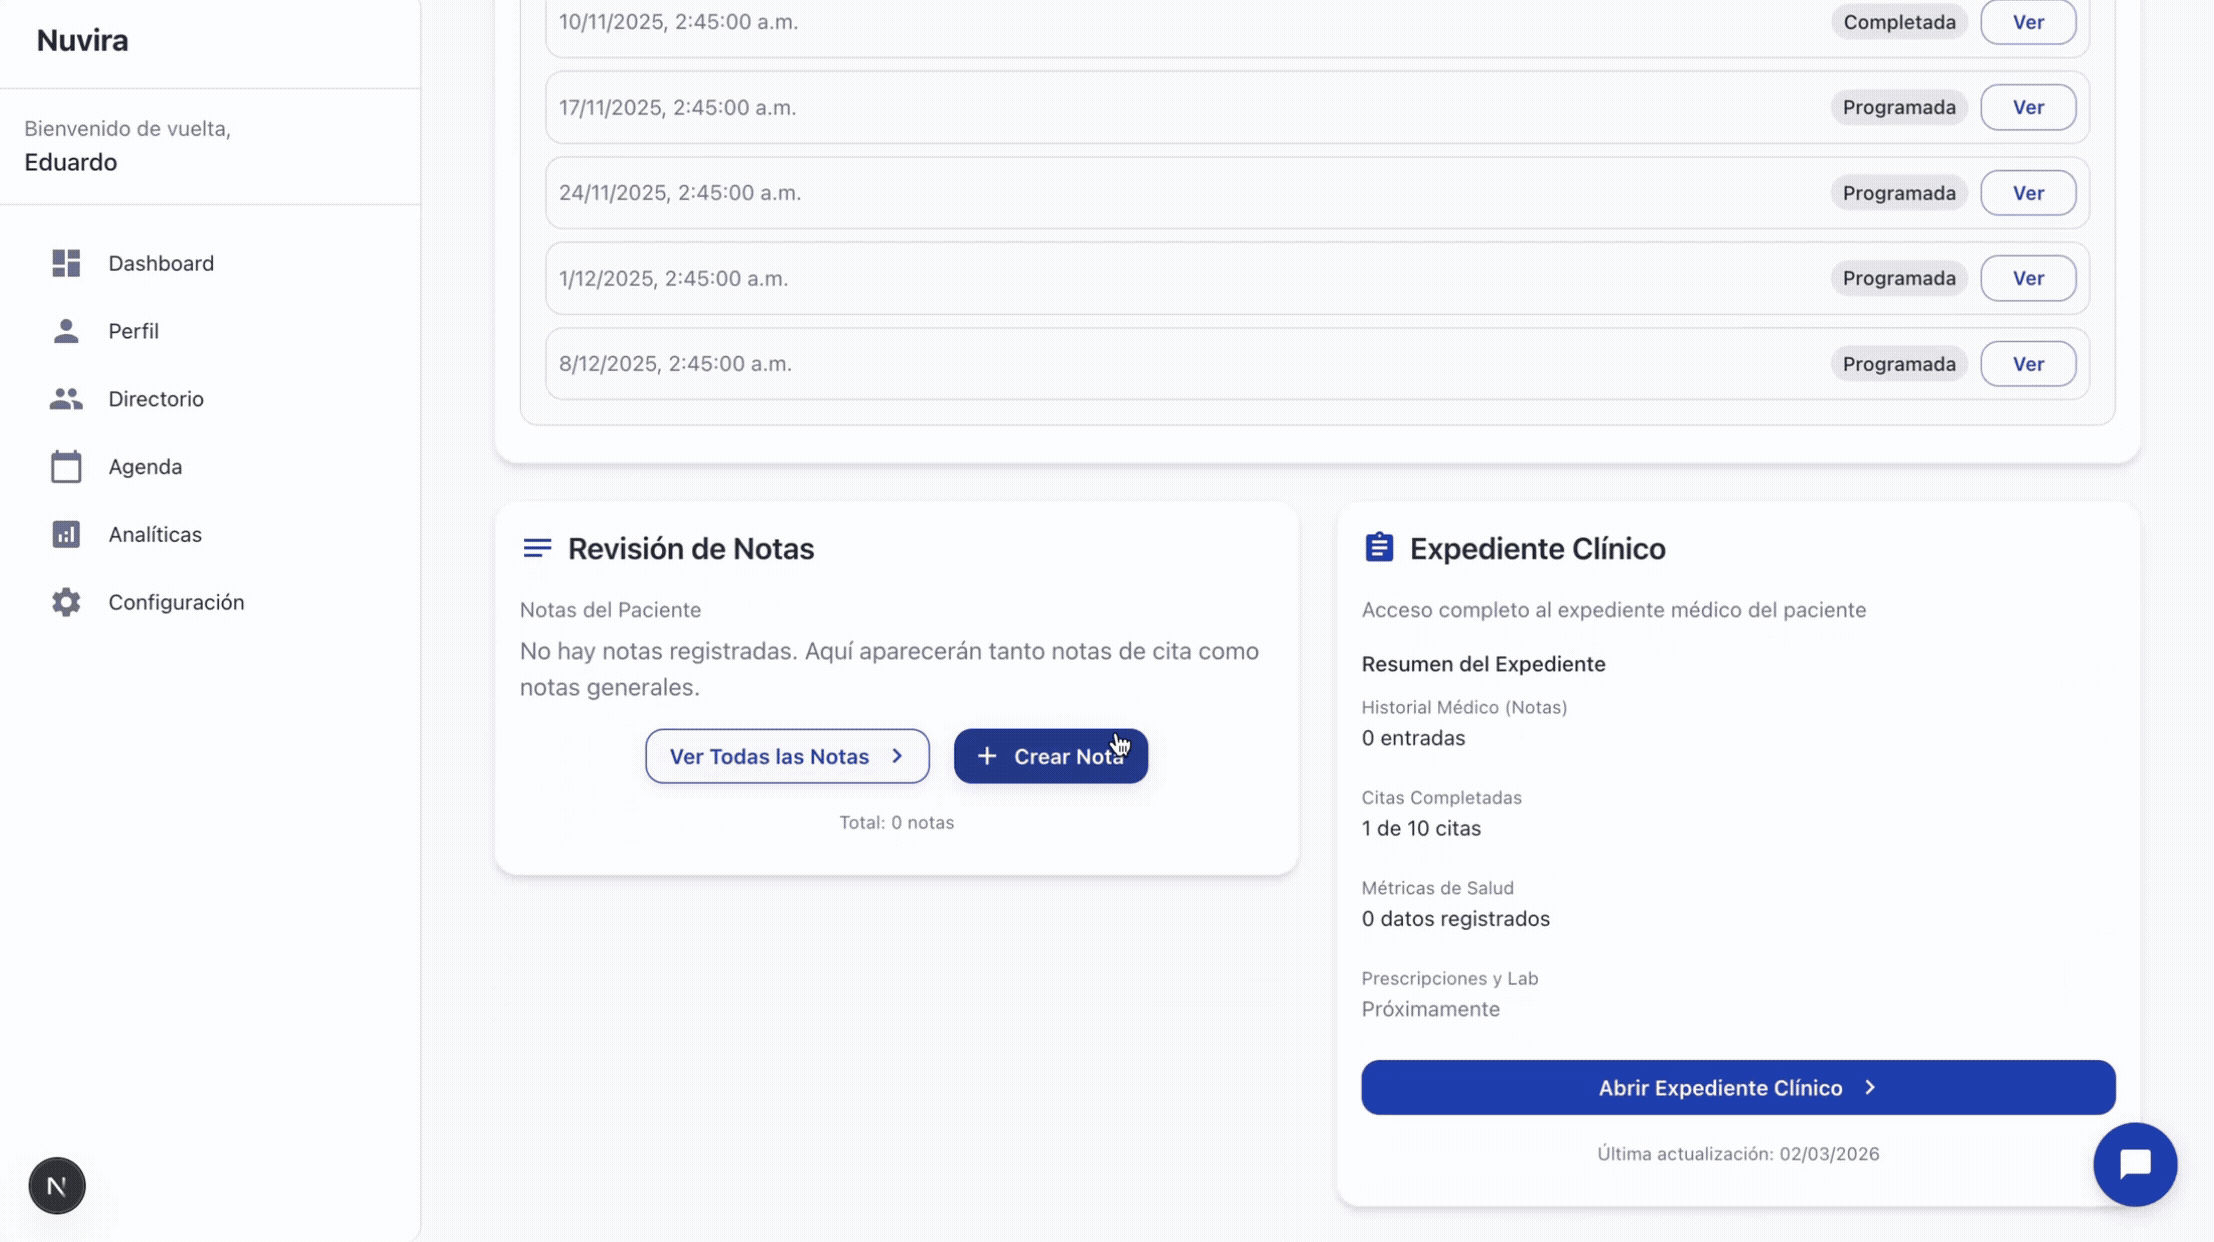Open the Dashboard menu entry
The width and height of the screenshot is (2214, 1242).
160,263
